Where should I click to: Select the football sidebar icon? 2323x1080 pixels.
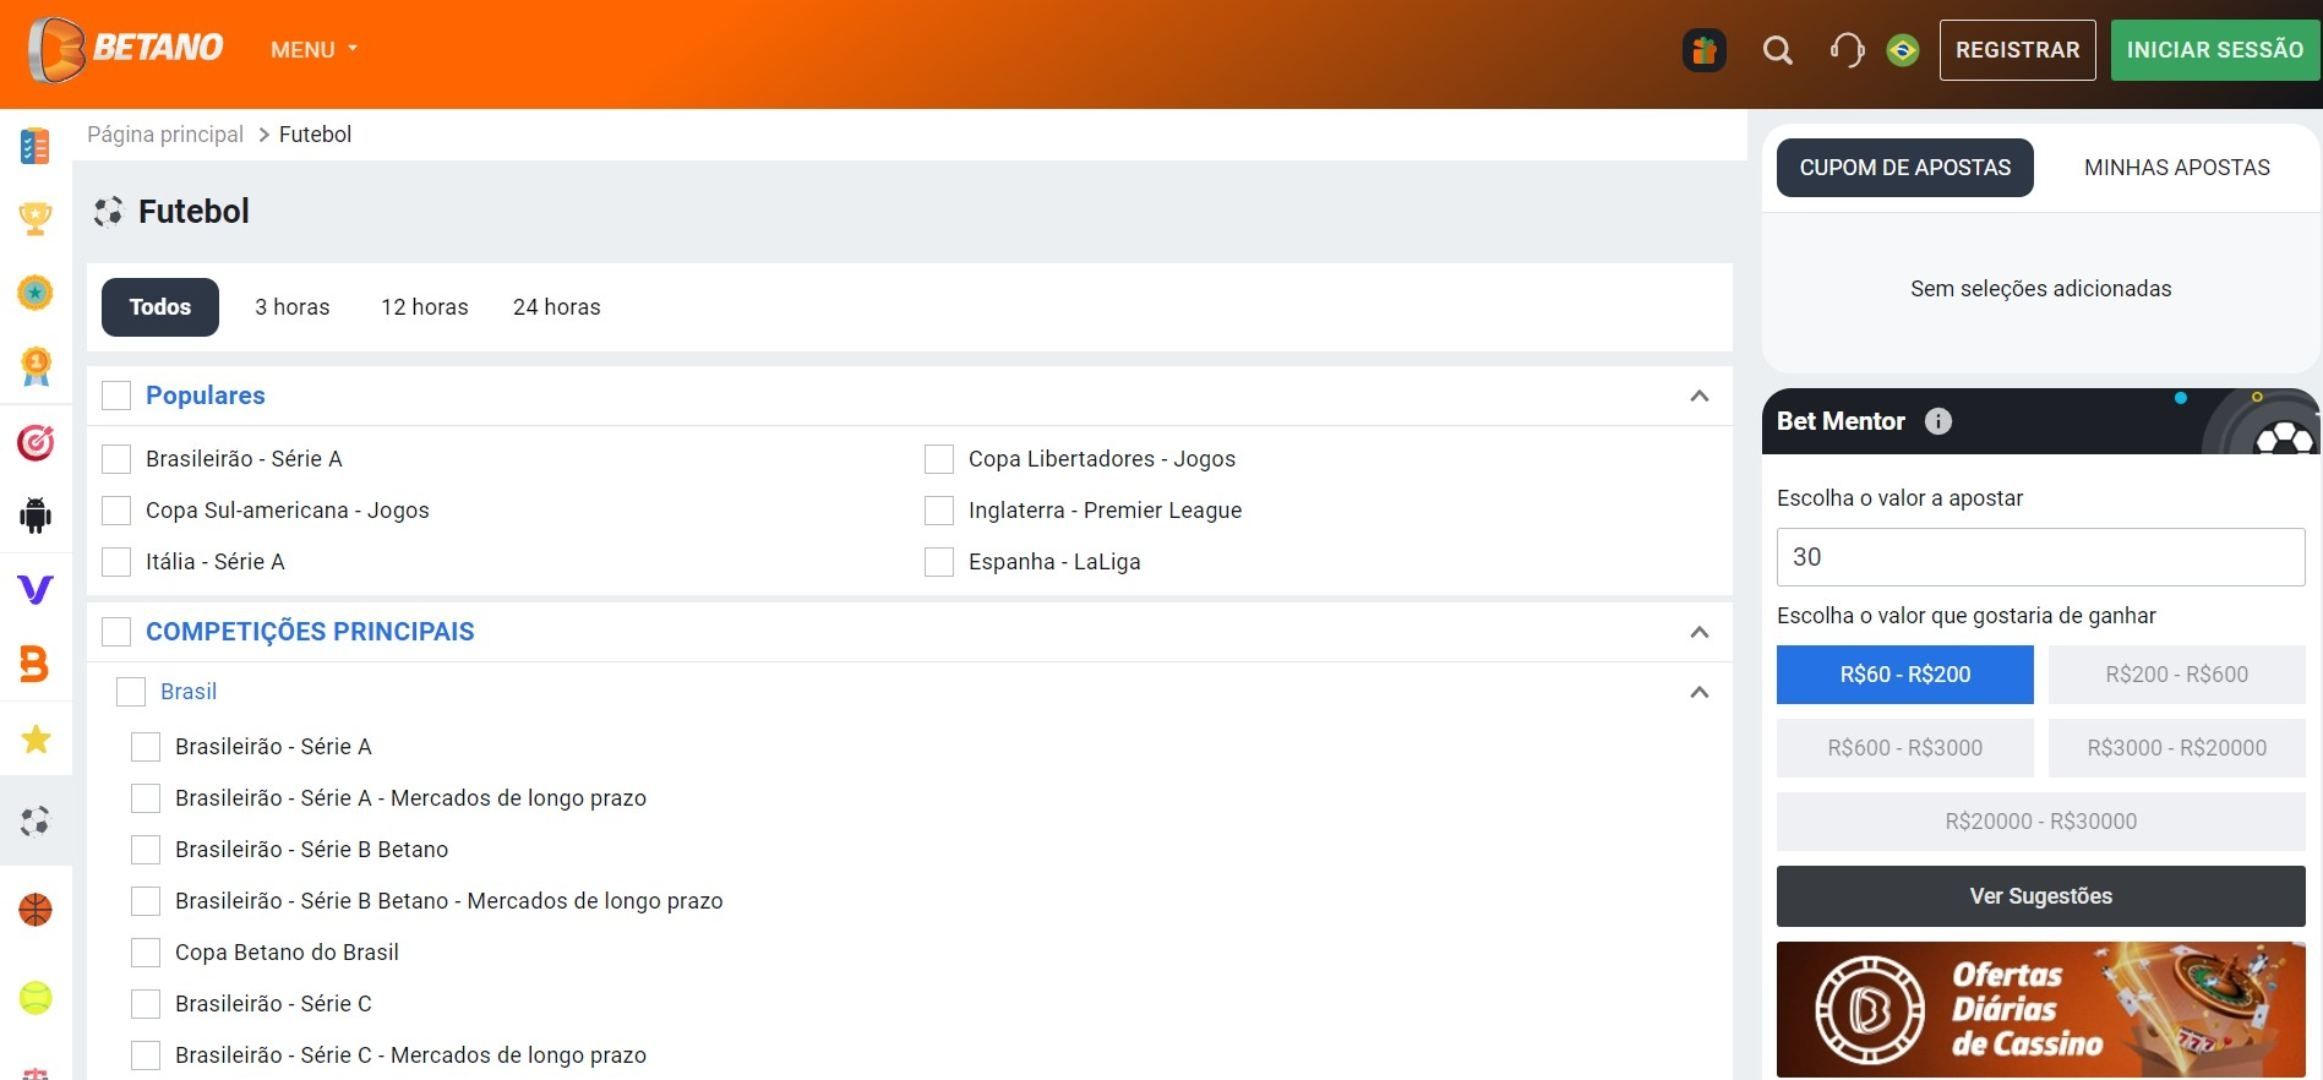[x=35, y=822]
